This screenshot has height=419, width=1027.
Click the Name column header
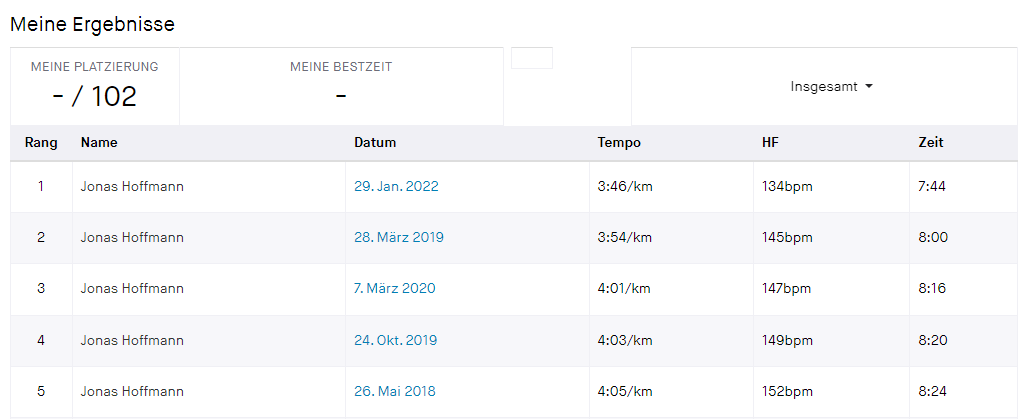99,143
